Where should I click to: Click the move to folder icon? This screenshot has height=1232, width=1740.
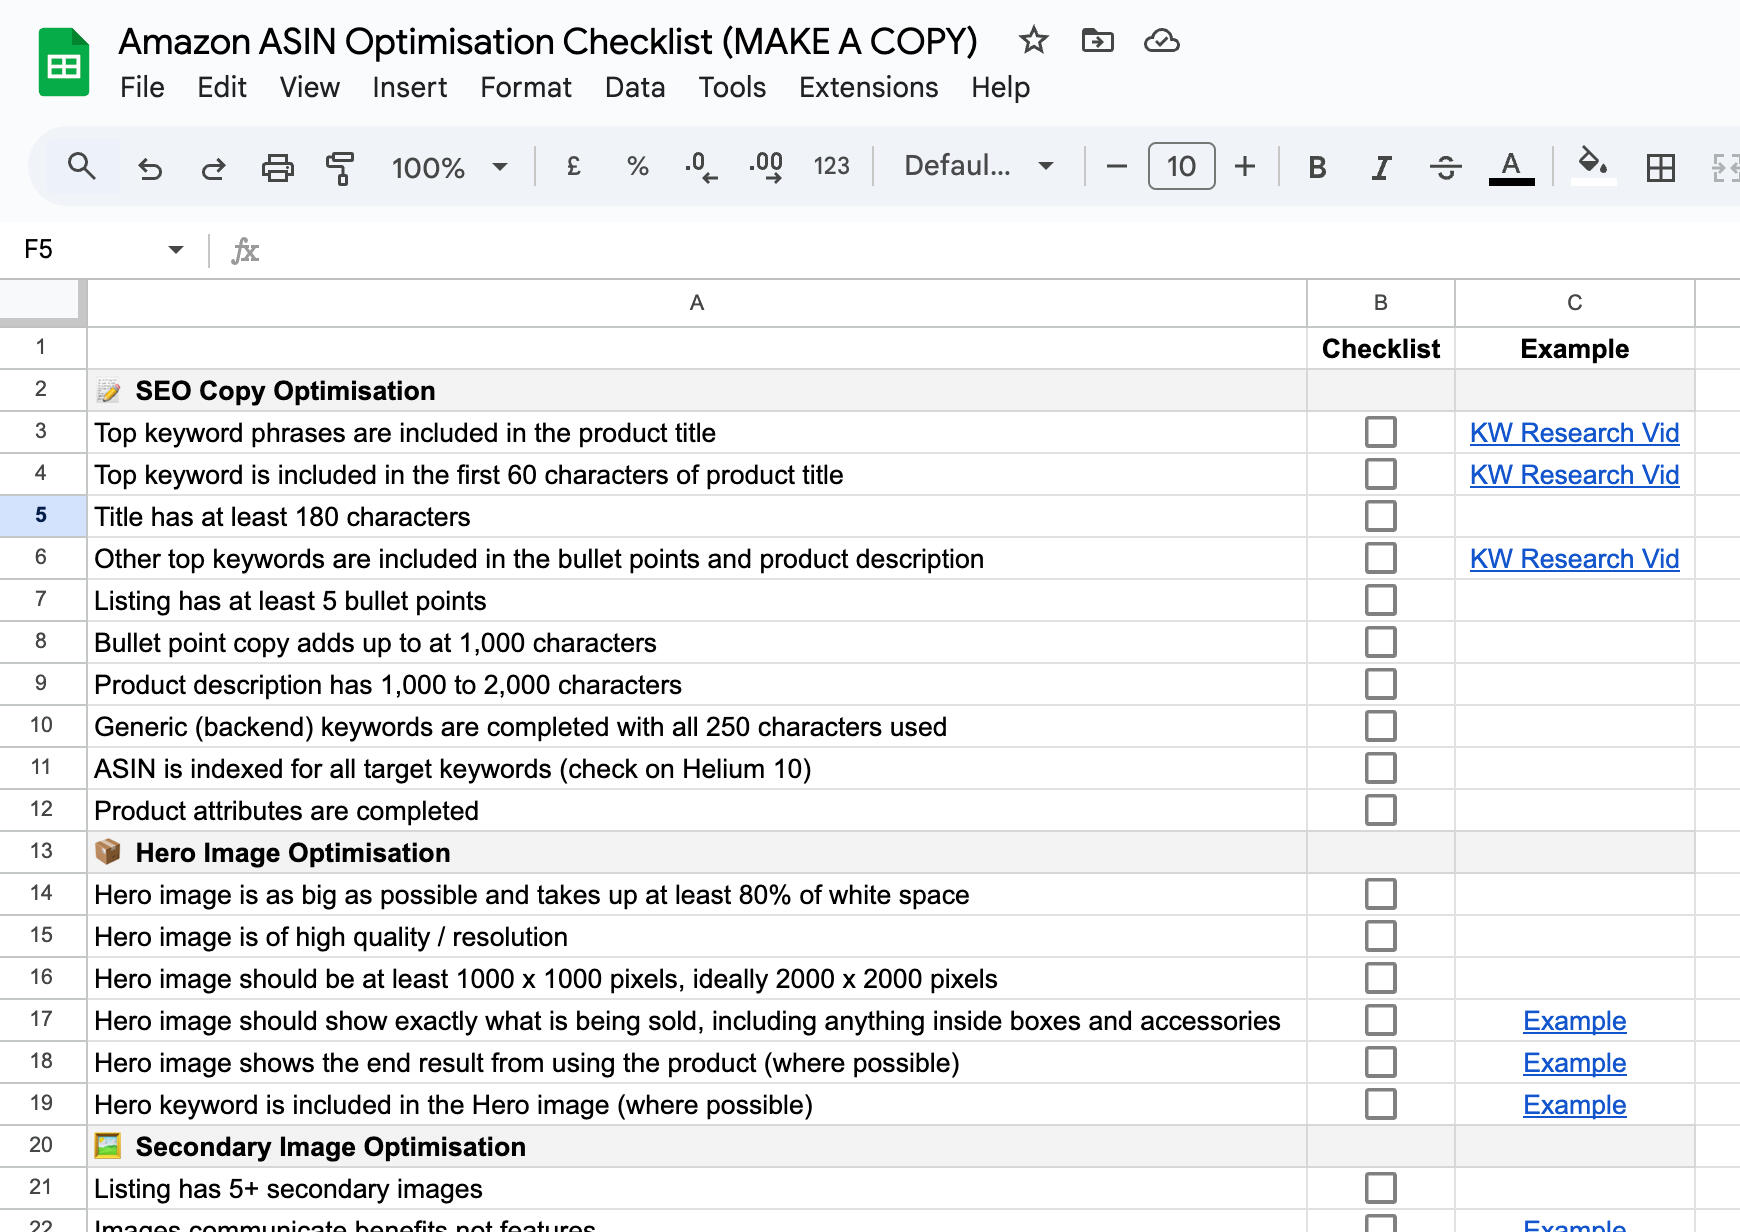click(1097, 41)
